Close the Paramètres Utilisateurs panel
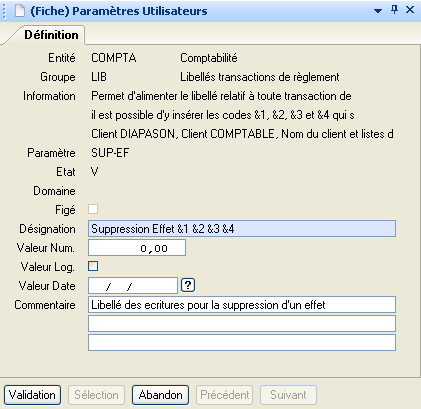Screen dimensions: 421x409 [x=410, y=10]
